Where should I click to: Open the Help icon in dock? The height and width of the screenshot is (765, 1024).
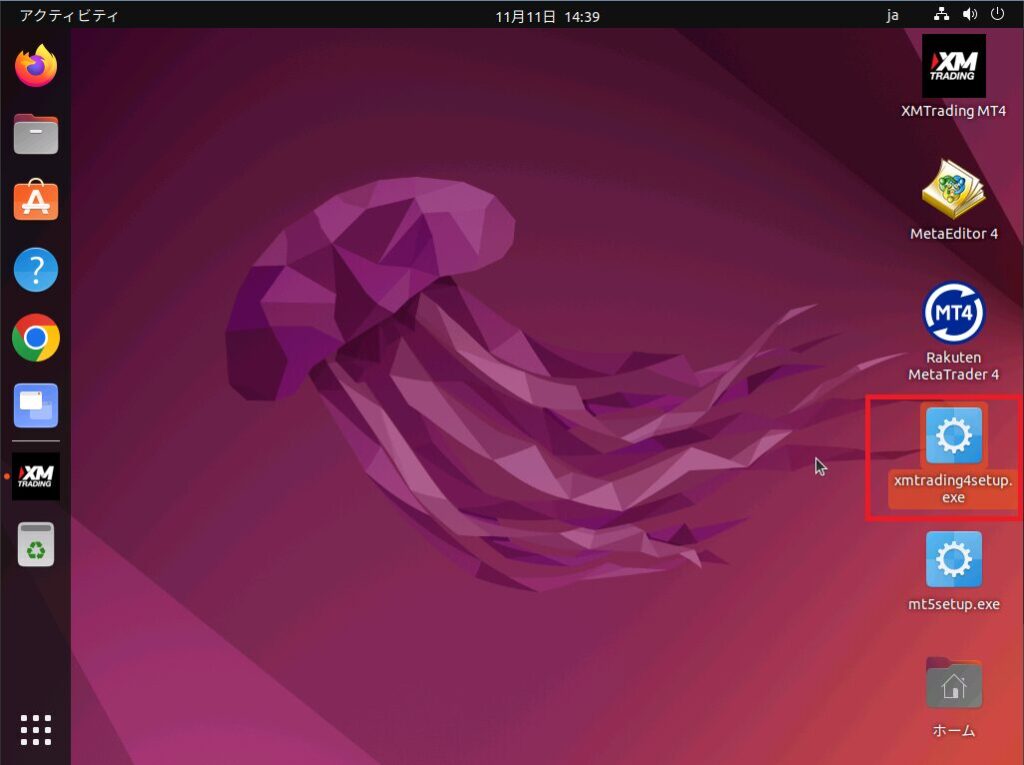pyautogui.click(x=36, y=269)
